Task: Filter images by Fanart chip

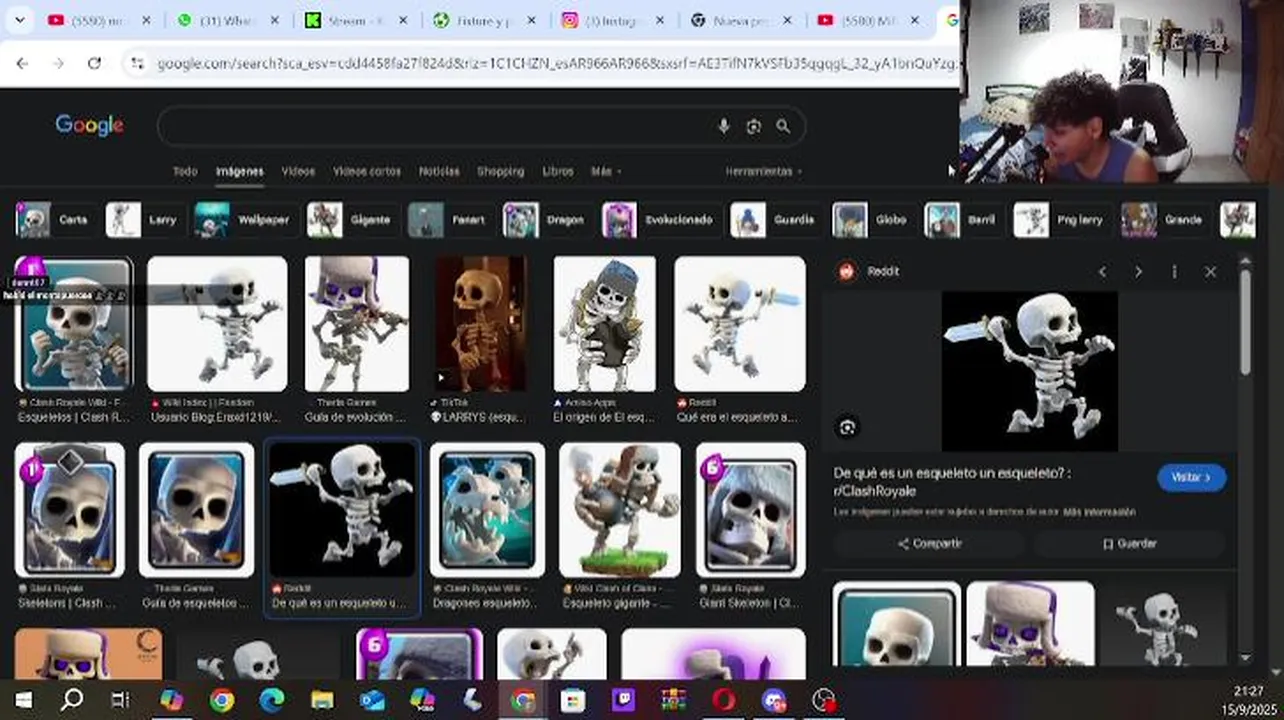Action: [x=449, y=220]
